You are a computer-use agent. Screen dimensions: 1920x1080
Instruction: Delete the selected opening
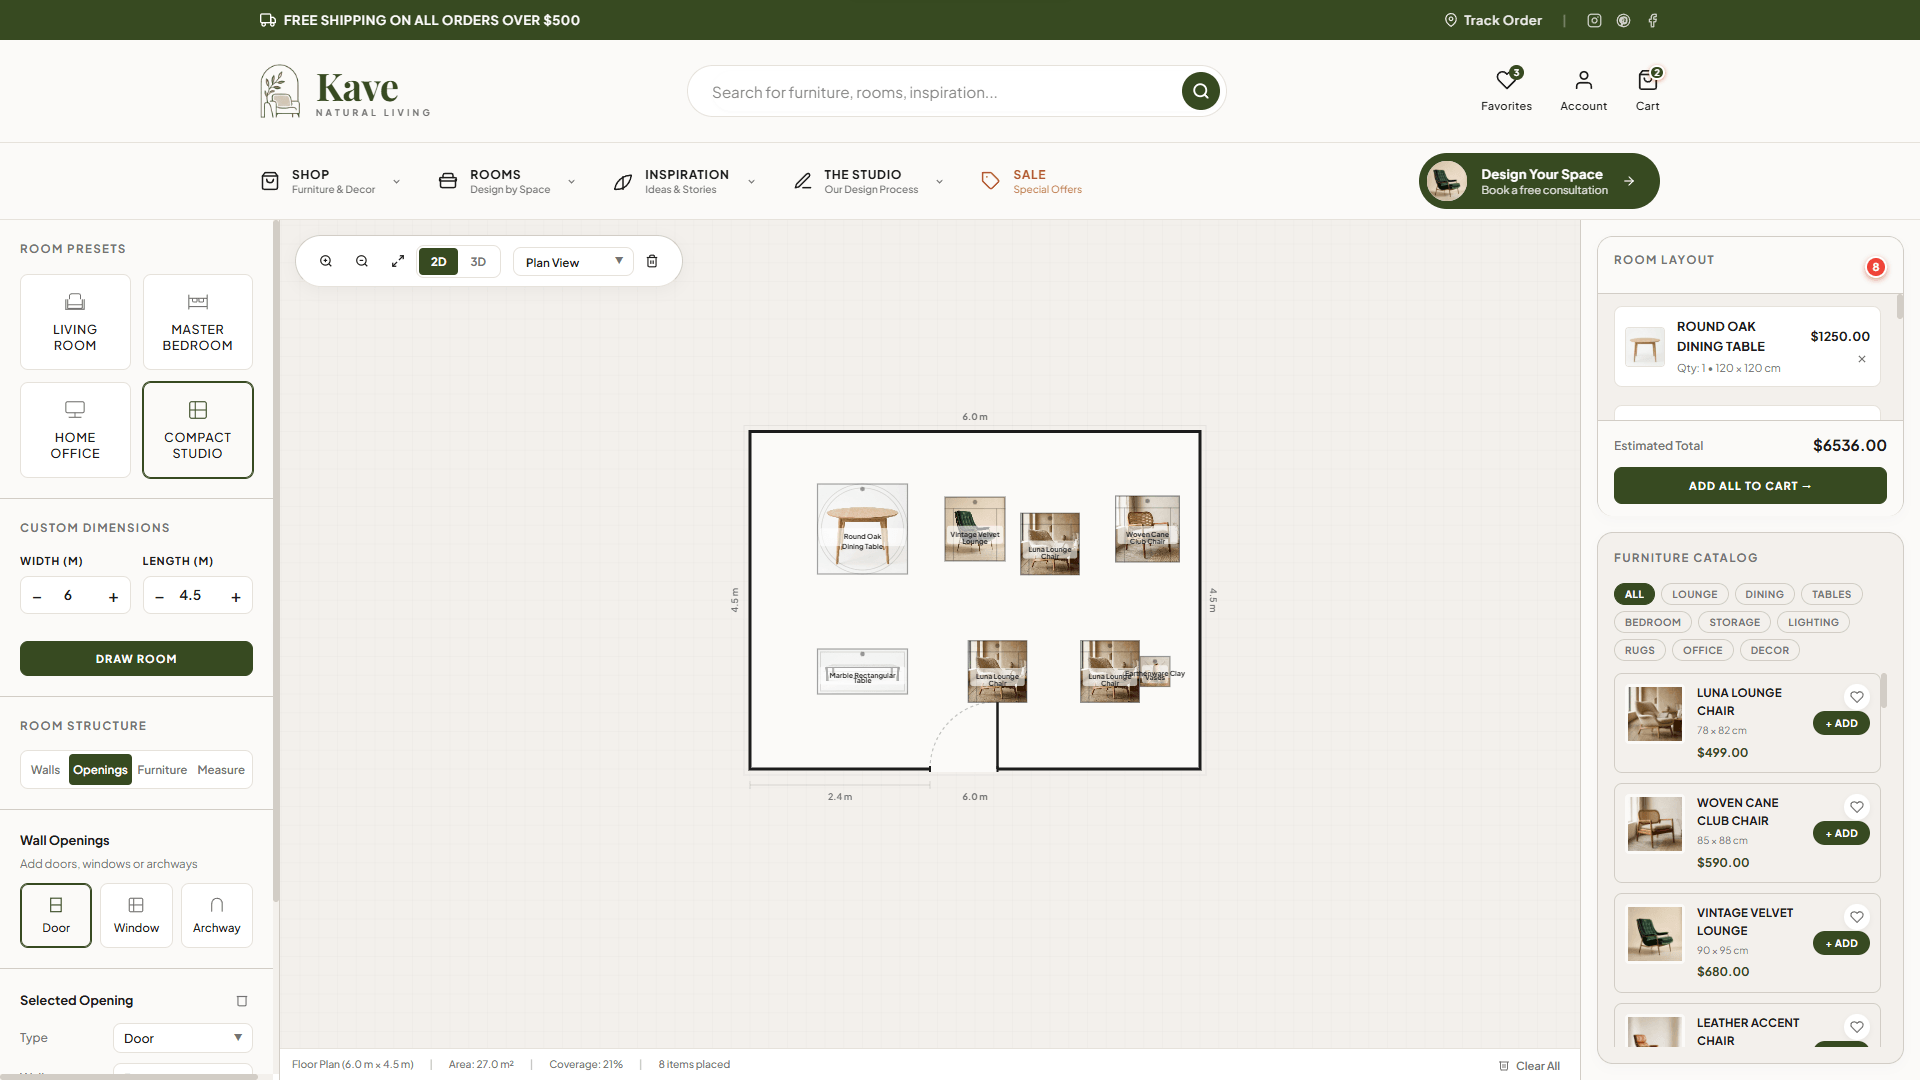[x=241, y=1001]
